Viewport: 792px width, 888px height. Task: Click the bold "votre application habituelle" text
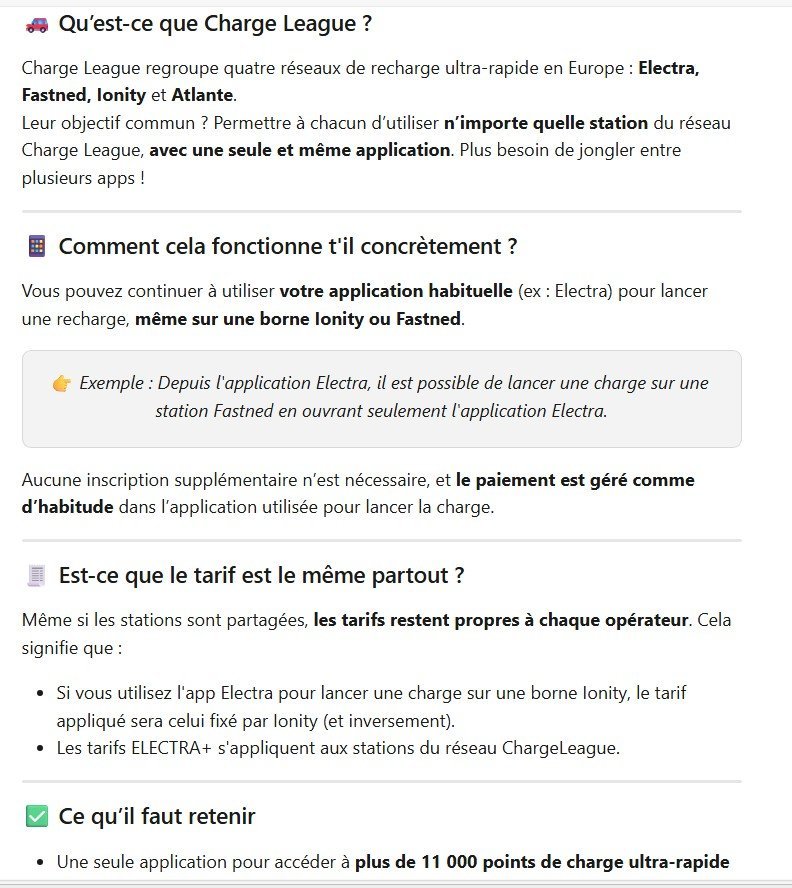pos(396,291)
